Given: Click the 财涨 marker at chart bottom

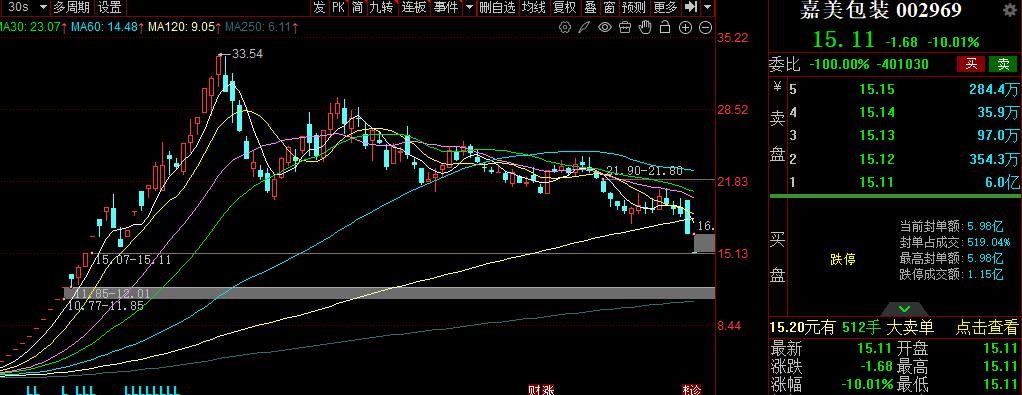Looking at the screenshot, I should pos(540,390).
